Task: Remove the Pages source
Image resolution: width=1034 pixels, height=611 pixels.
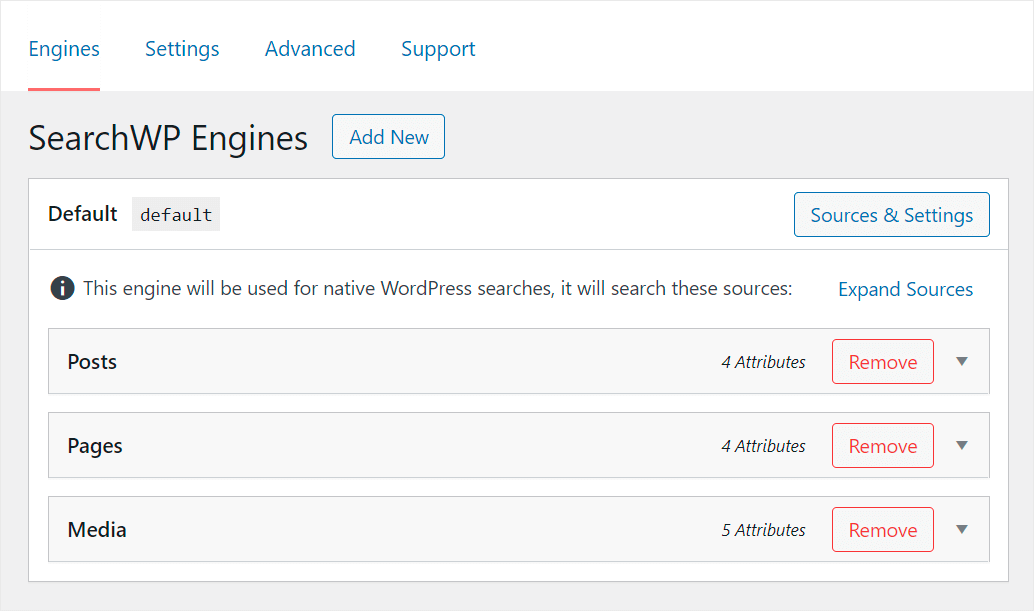Action: click(x=882, y=446)
